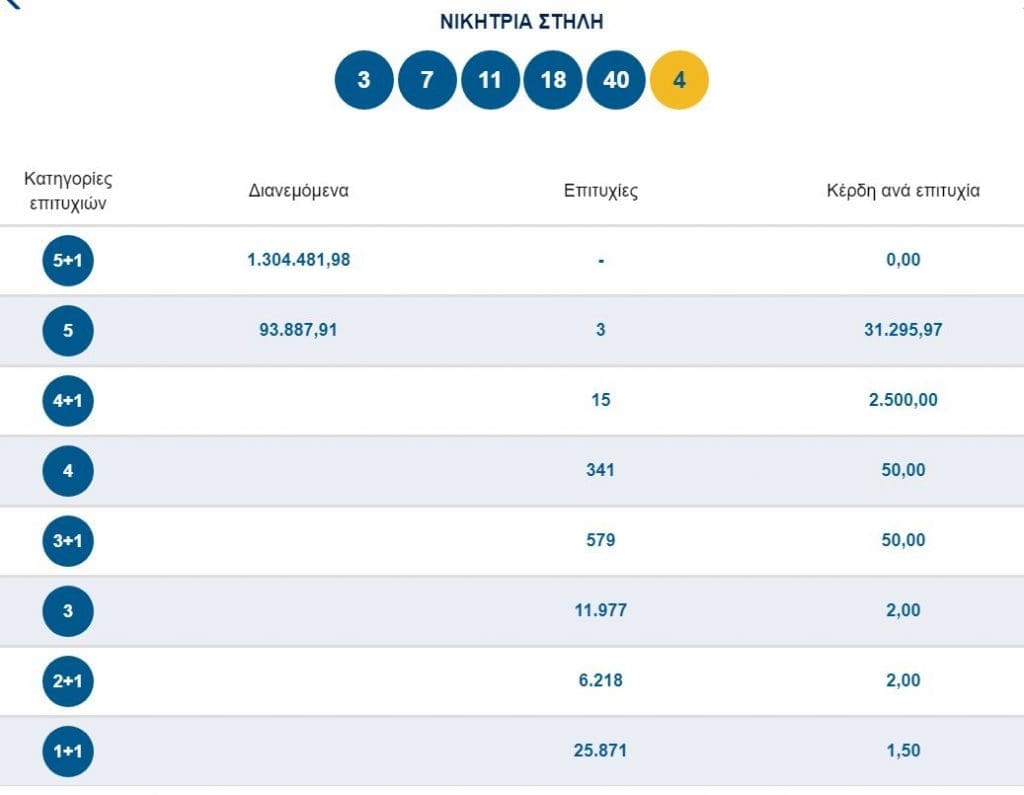Click the Επιτυχίες column header

600,191
